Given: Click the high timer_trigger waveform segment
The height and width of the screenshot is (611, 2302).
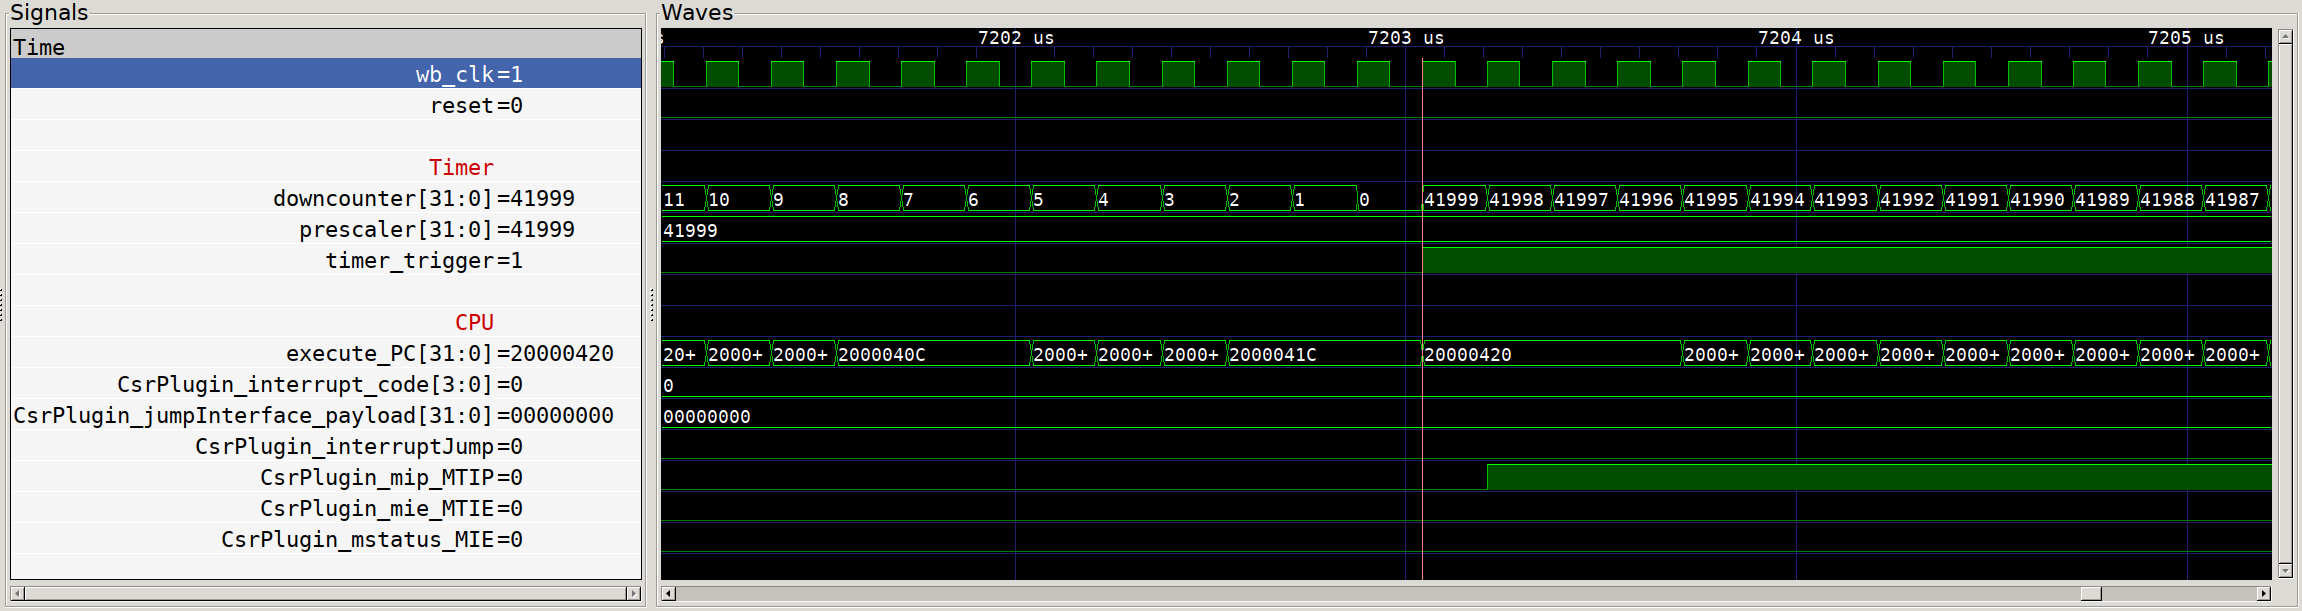Looking at the screenshot, I should click(x=1846, y=260).
